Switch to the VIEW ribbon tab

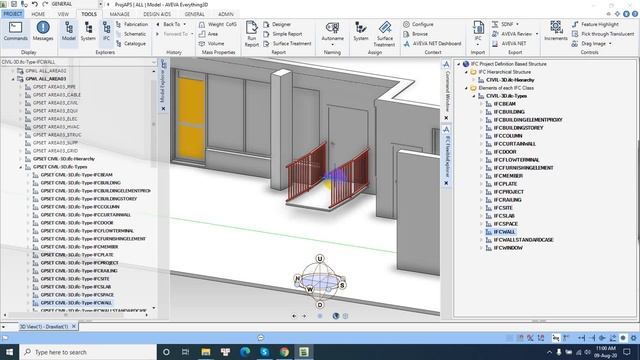[63, 14]
